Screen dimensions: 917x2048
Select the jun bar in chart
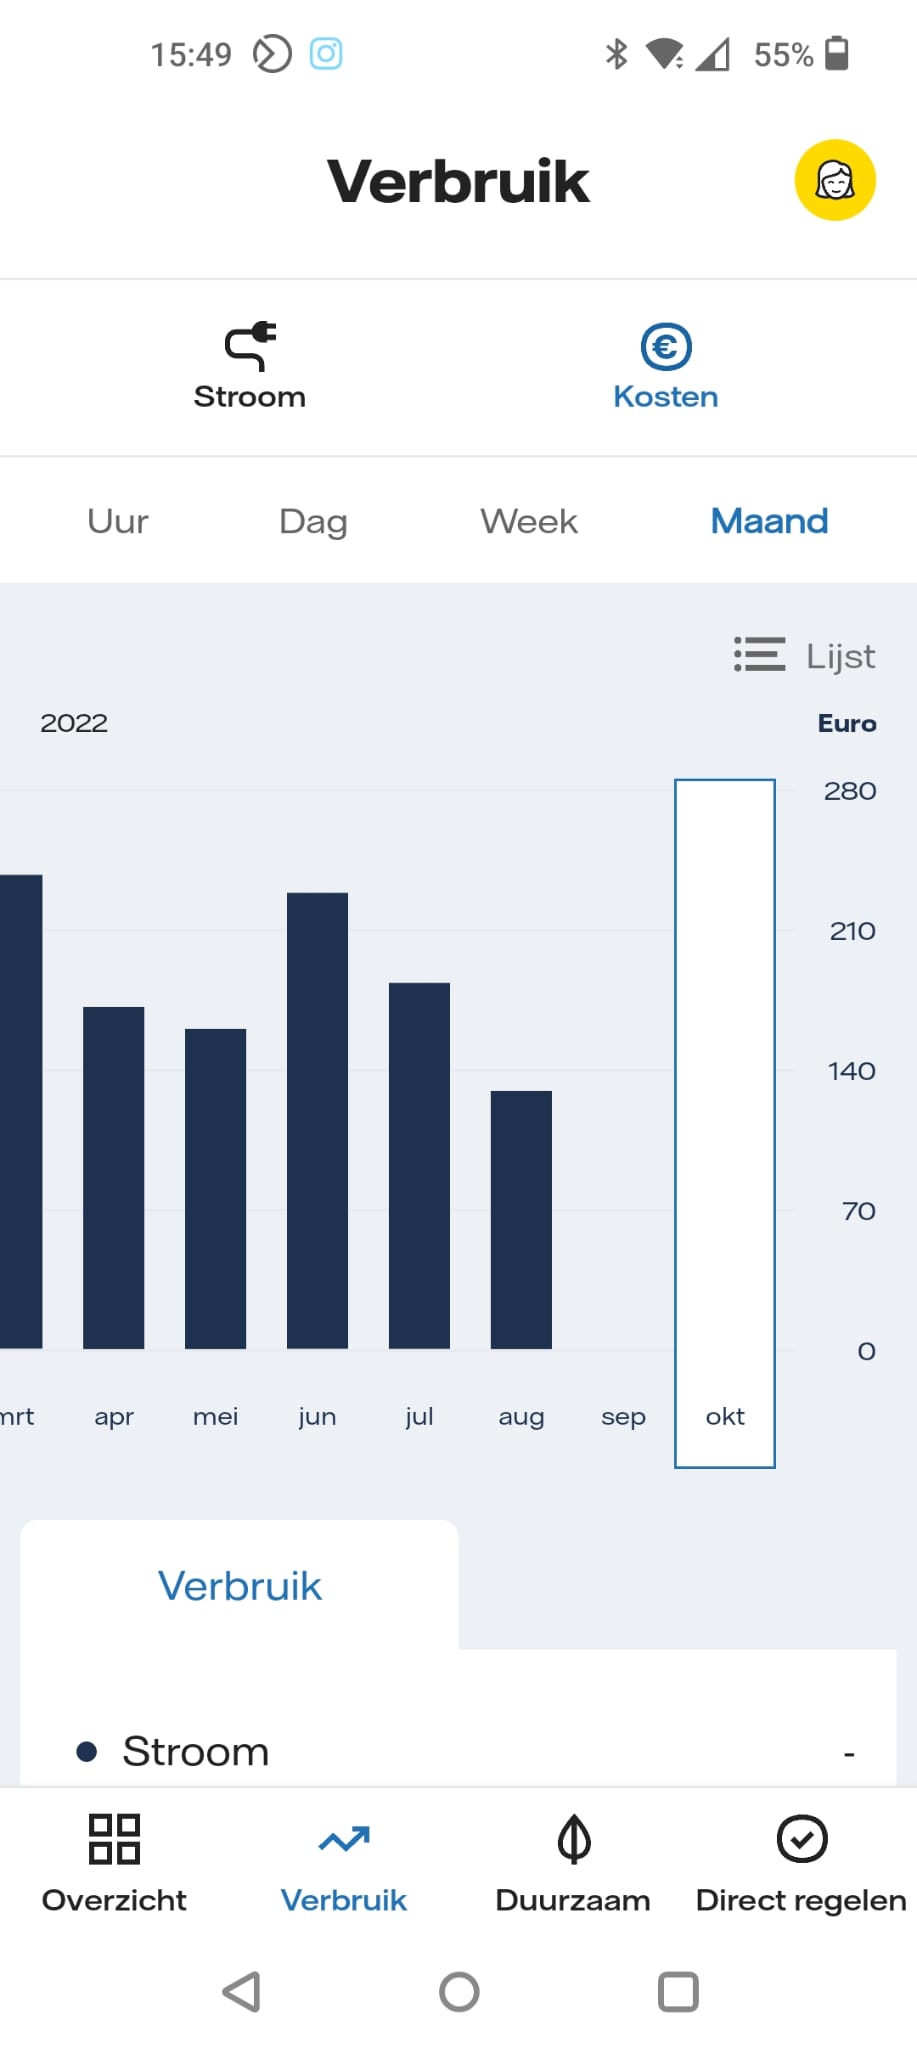coord(317,1120)
